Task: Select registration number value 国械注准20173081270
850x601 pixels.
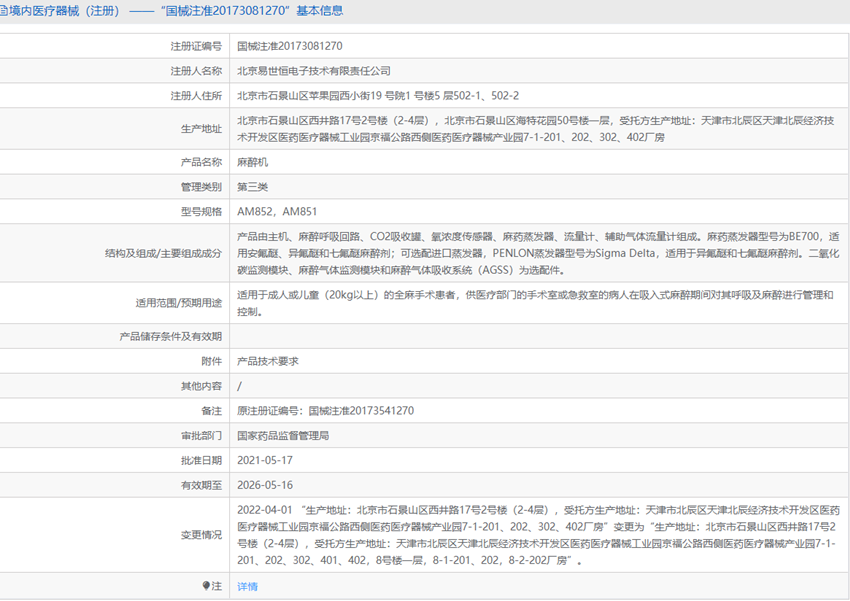Action: click(290, 46)
